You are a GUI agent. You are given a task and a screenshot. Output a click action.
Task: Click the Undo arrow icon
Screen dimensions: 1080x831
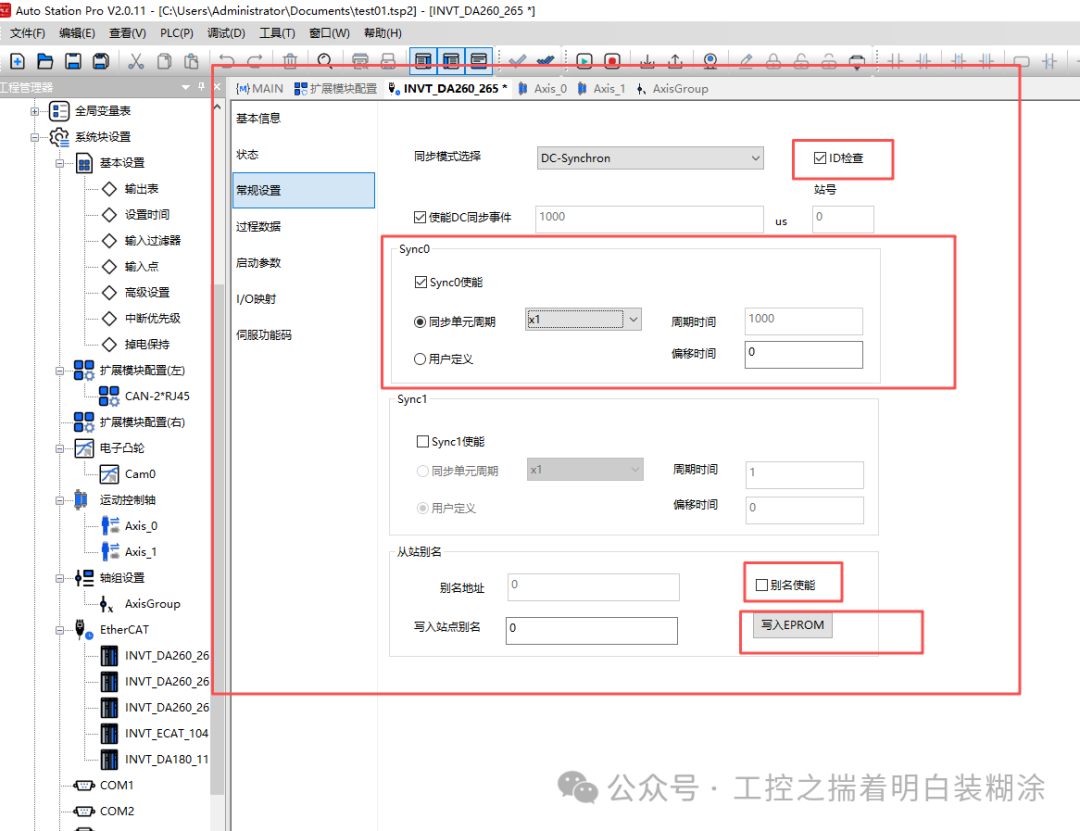(x=227, y=61)
